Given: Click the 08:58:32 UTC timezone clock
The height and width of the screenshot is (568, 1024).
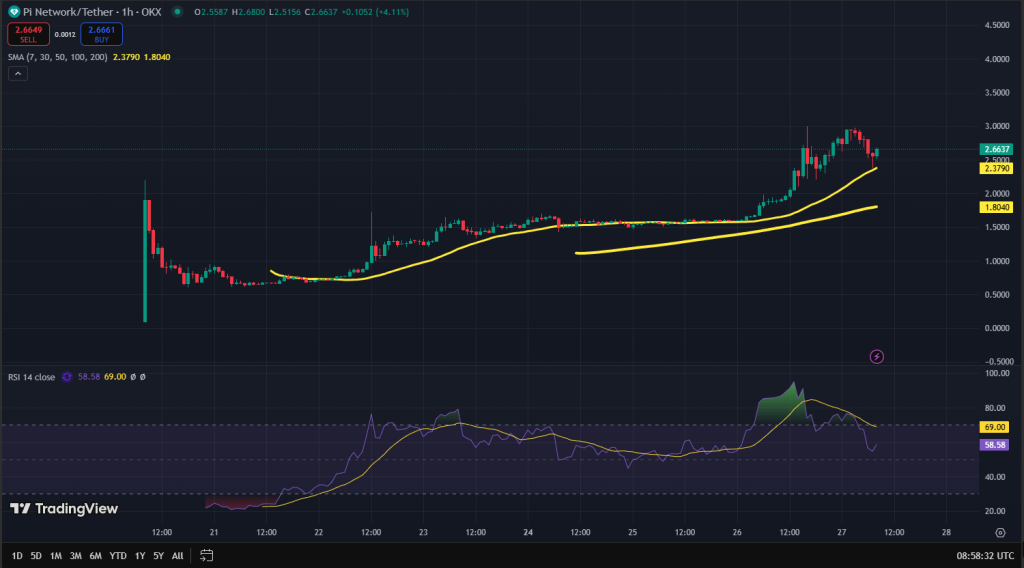Looking at the screenshot, I should 985,556.
